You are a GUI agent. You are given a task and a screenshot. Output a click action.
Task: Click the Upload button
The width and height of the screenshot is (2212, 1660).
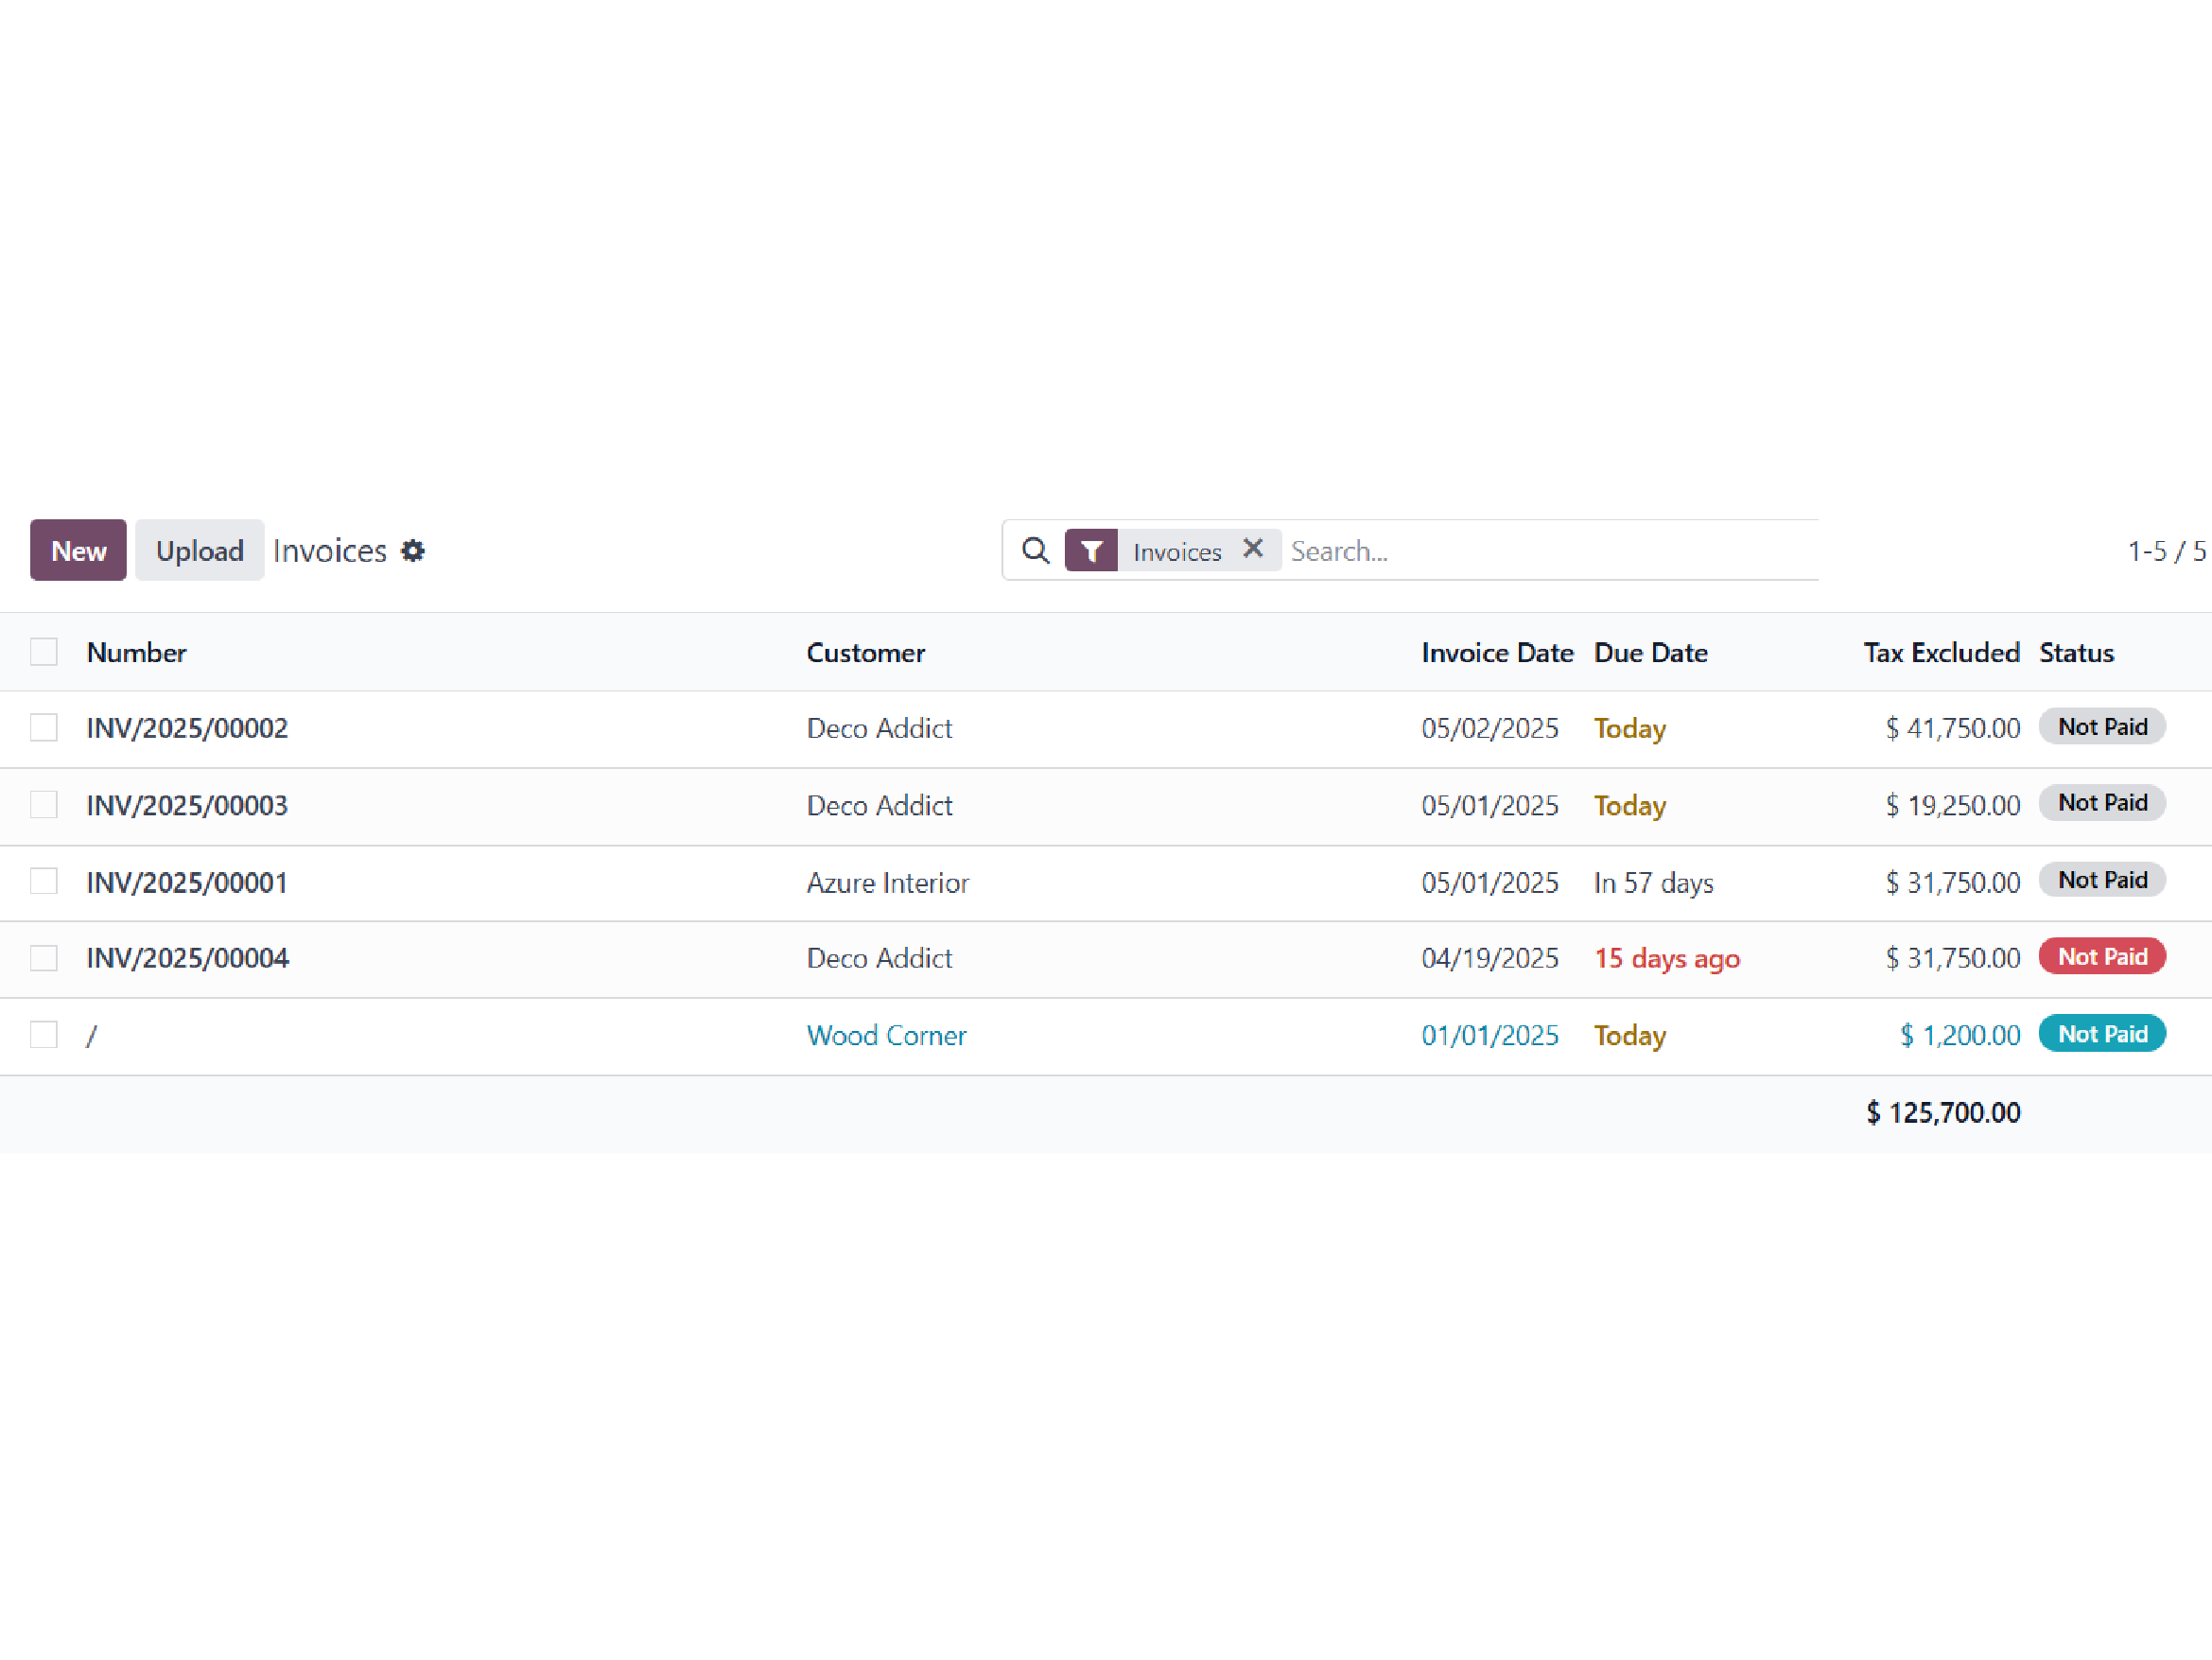tap(199, 550)
